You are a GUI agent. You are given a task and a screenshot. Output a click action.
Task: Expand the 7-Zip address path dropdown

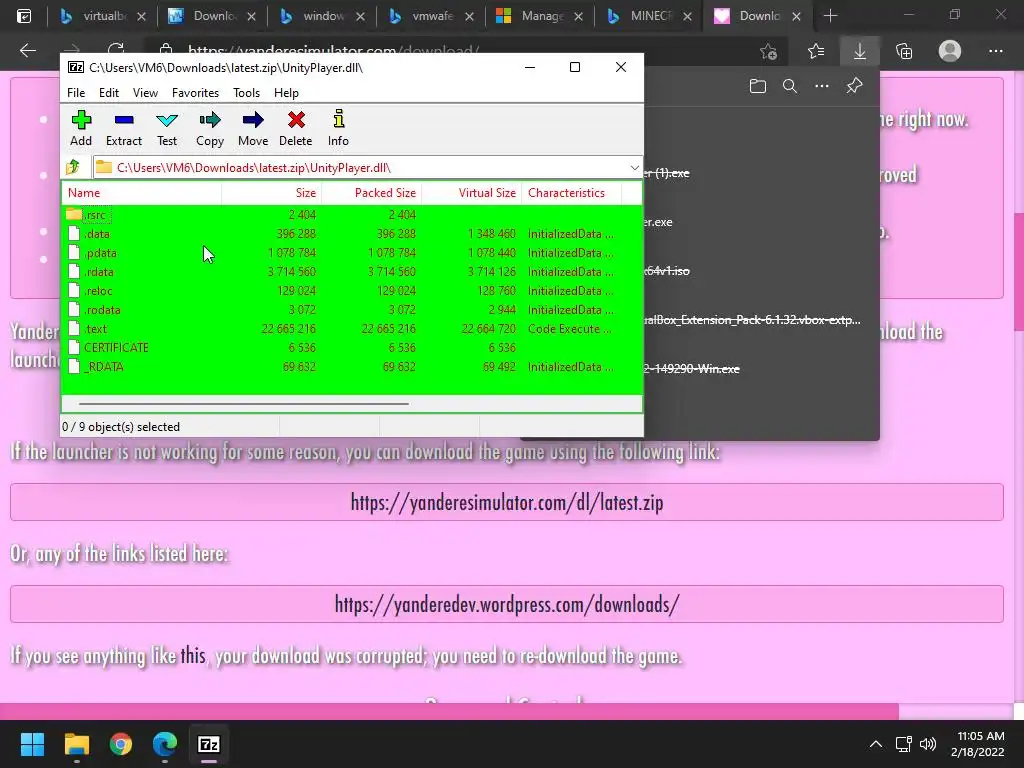pyautogui.click(x=634, y=168)
